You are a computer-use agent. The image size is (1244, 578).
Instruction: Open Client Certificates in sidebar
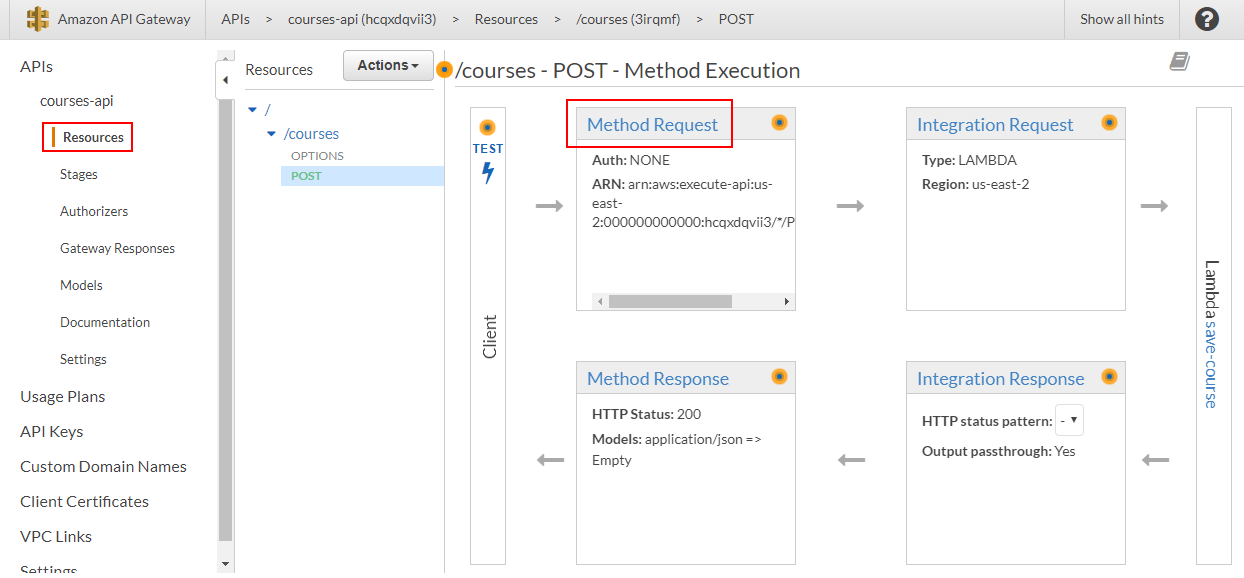(x=84, y=501)
